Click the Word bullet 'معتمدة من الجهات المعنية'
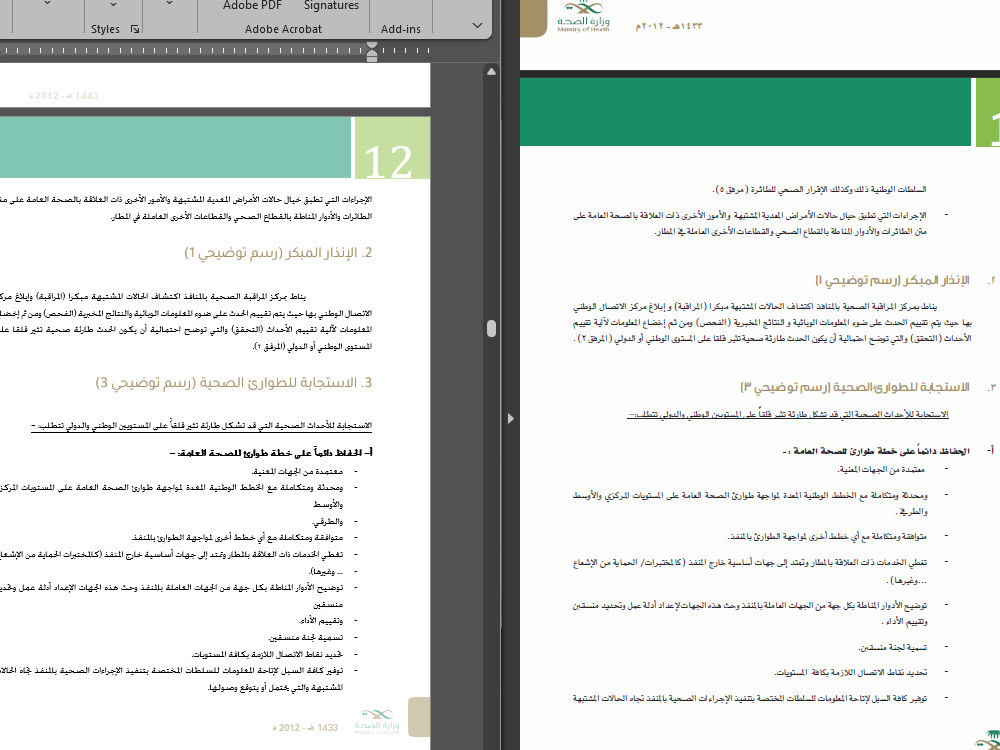1000x750 pixels. (298, 472)
